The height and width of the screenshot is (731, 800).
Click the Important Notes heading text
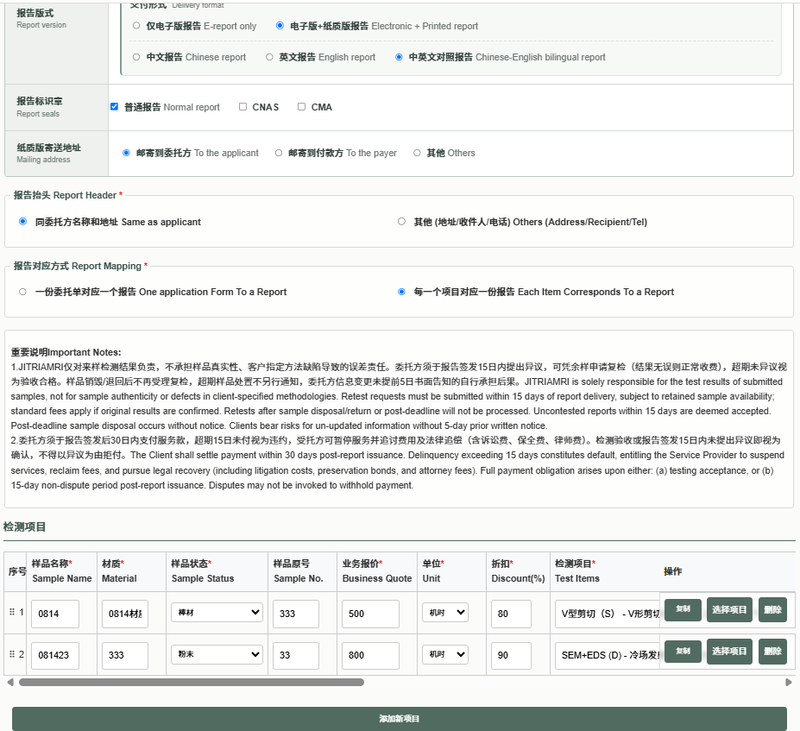66,352
